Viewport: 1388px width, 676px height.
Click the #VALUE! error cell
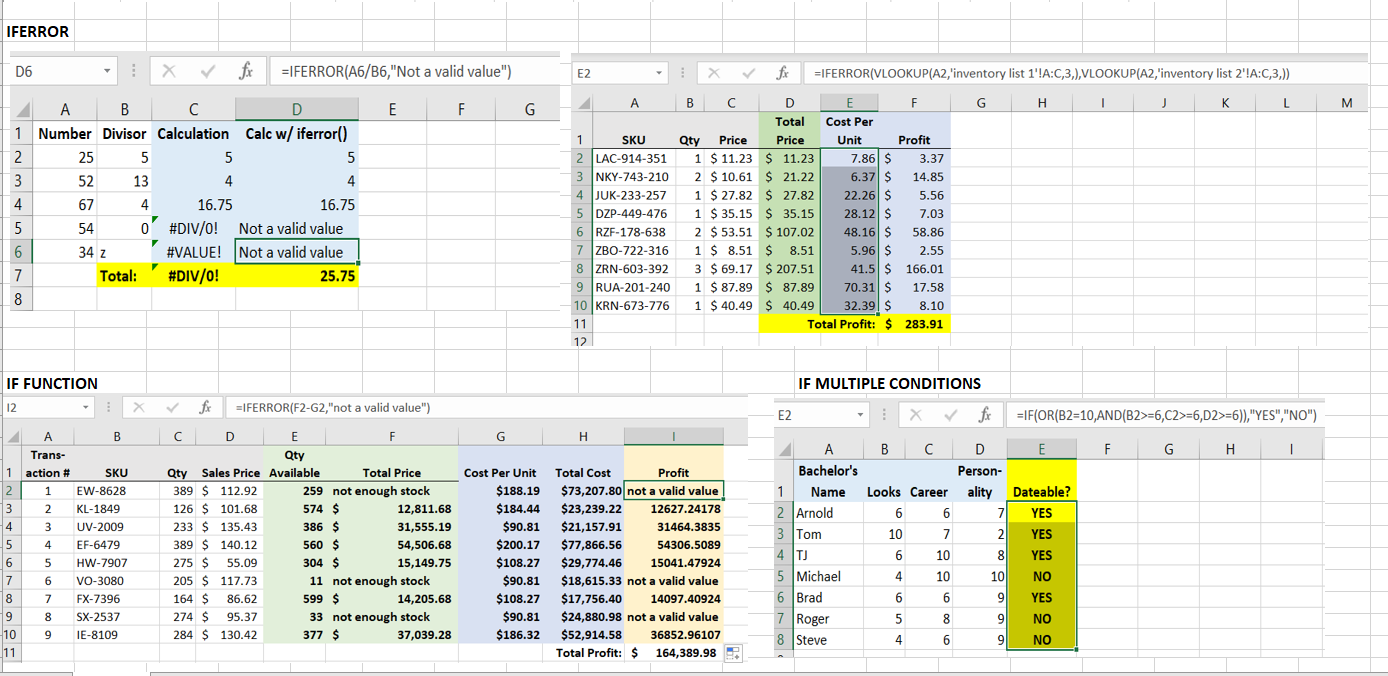pos(193,252)
